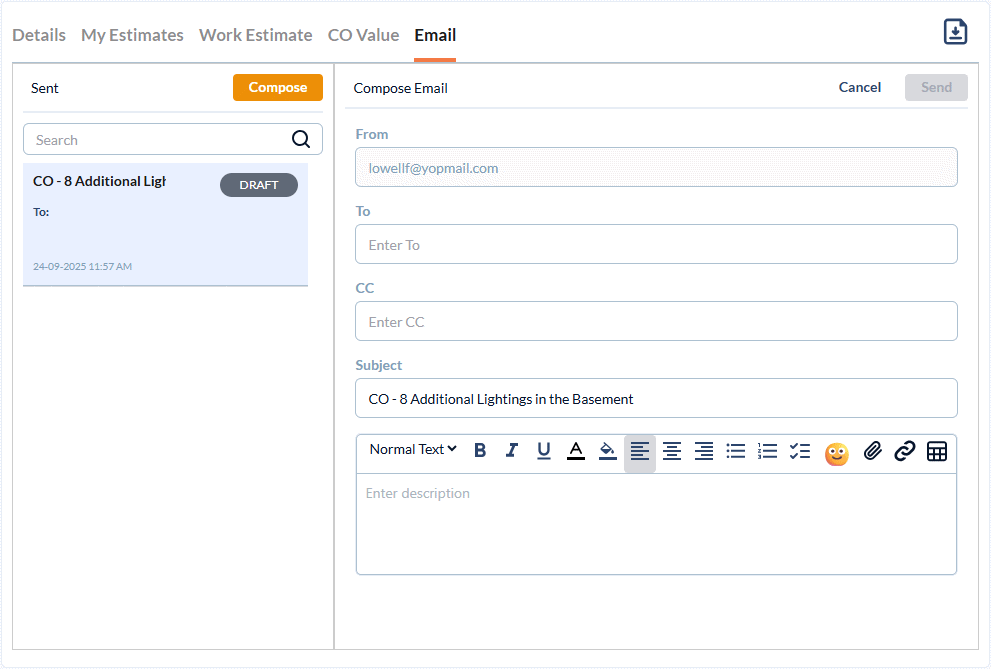Viewport: 991px width, 669px height.
Task: Switch to the My Estimates tab
Action: [132, 35]
